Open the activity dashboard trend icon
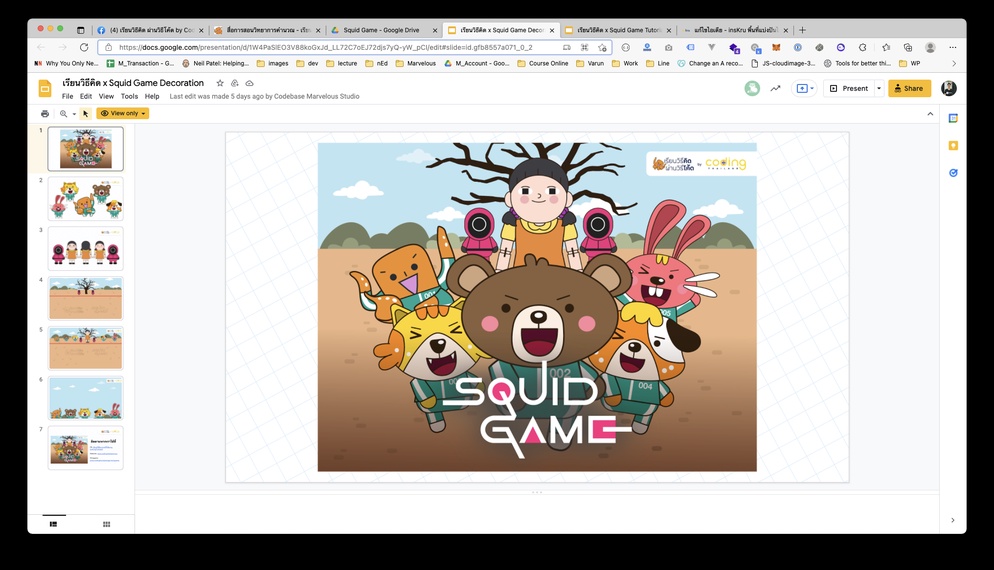The height and width of the screenshot is (570, 994). (x=775, y=88)
